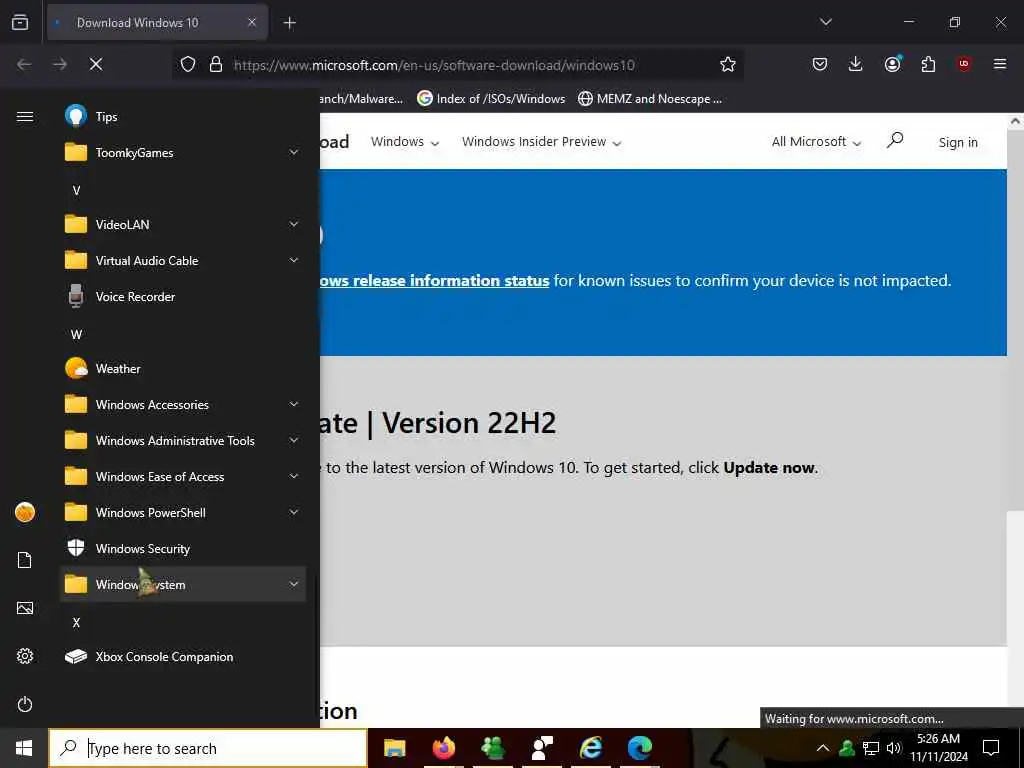Open Windows Security
This screenshot has width=1024, height=768.
(183, 549)
